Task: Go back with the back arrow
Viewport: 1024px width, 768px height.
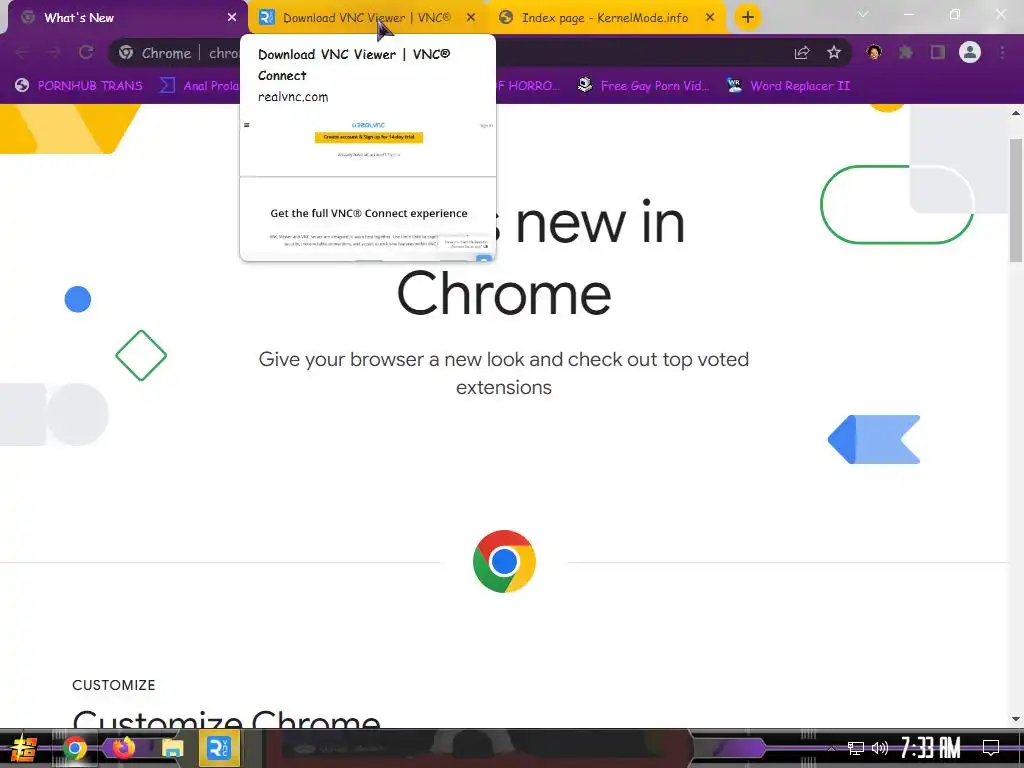Action: tap(22, 53)
